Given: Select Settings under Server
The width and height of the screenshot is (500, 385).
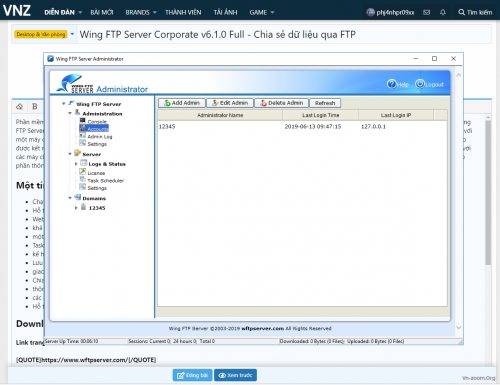Looking at the screenshot, I should (97, 188).
